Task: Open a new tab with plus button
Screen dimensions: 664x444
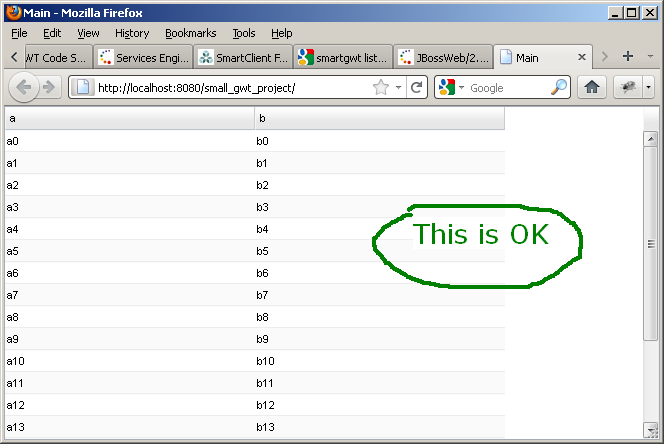Action: (x=628, y=56)
